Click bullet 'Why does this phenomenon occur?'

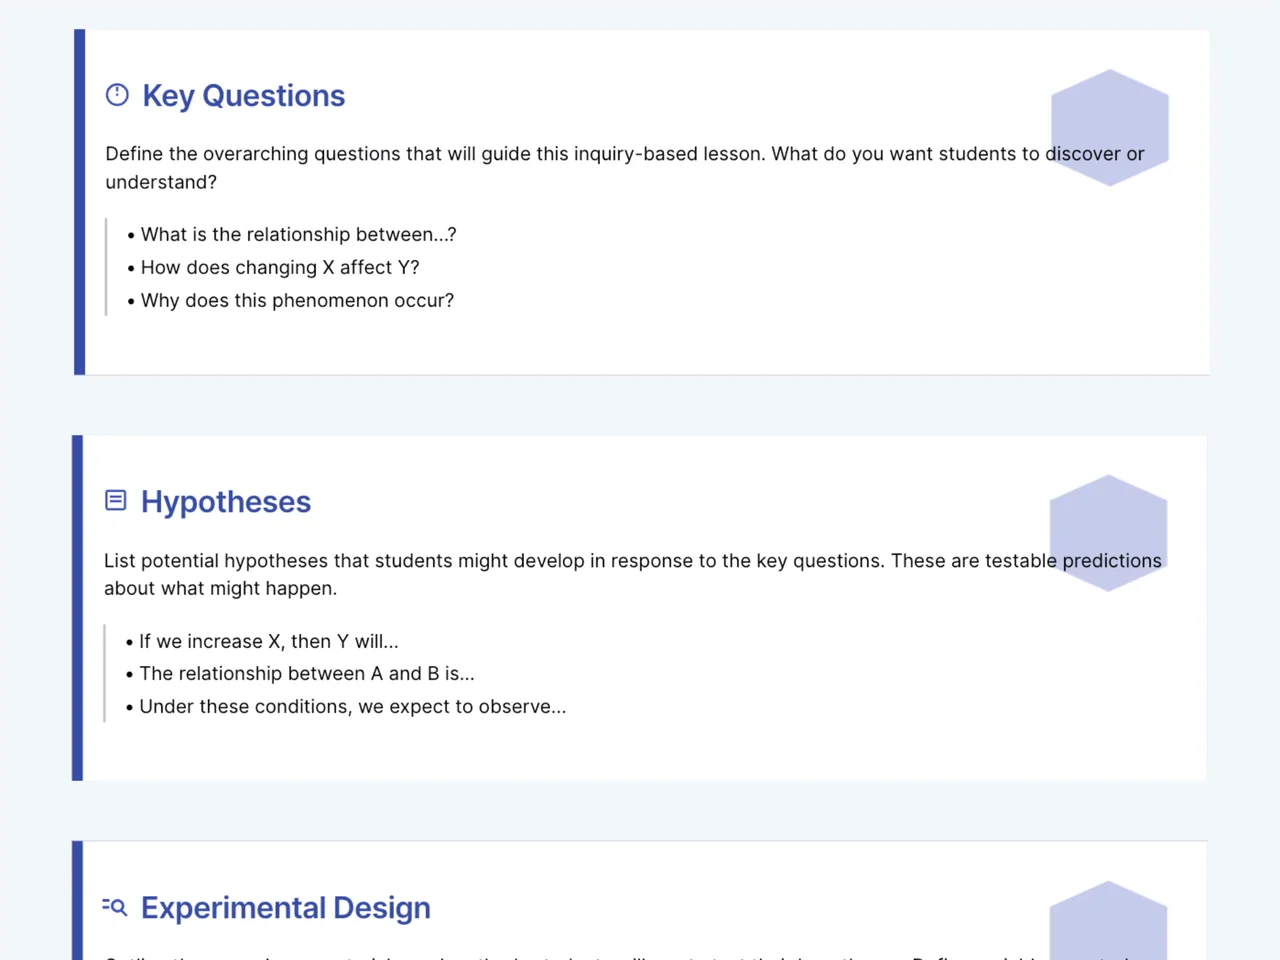(291, 301)
